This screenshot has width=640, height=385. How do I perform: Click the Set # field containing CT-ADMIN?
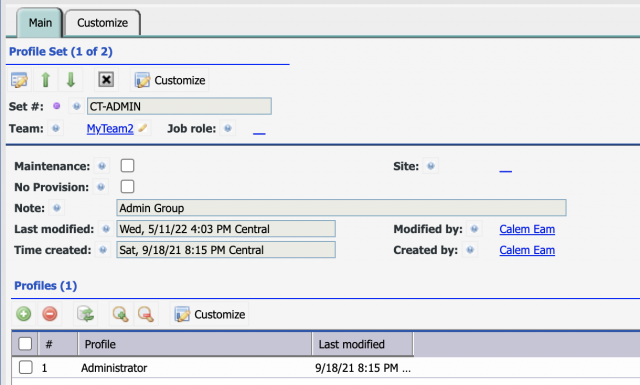pyautogui.click(x=179, y=106)
